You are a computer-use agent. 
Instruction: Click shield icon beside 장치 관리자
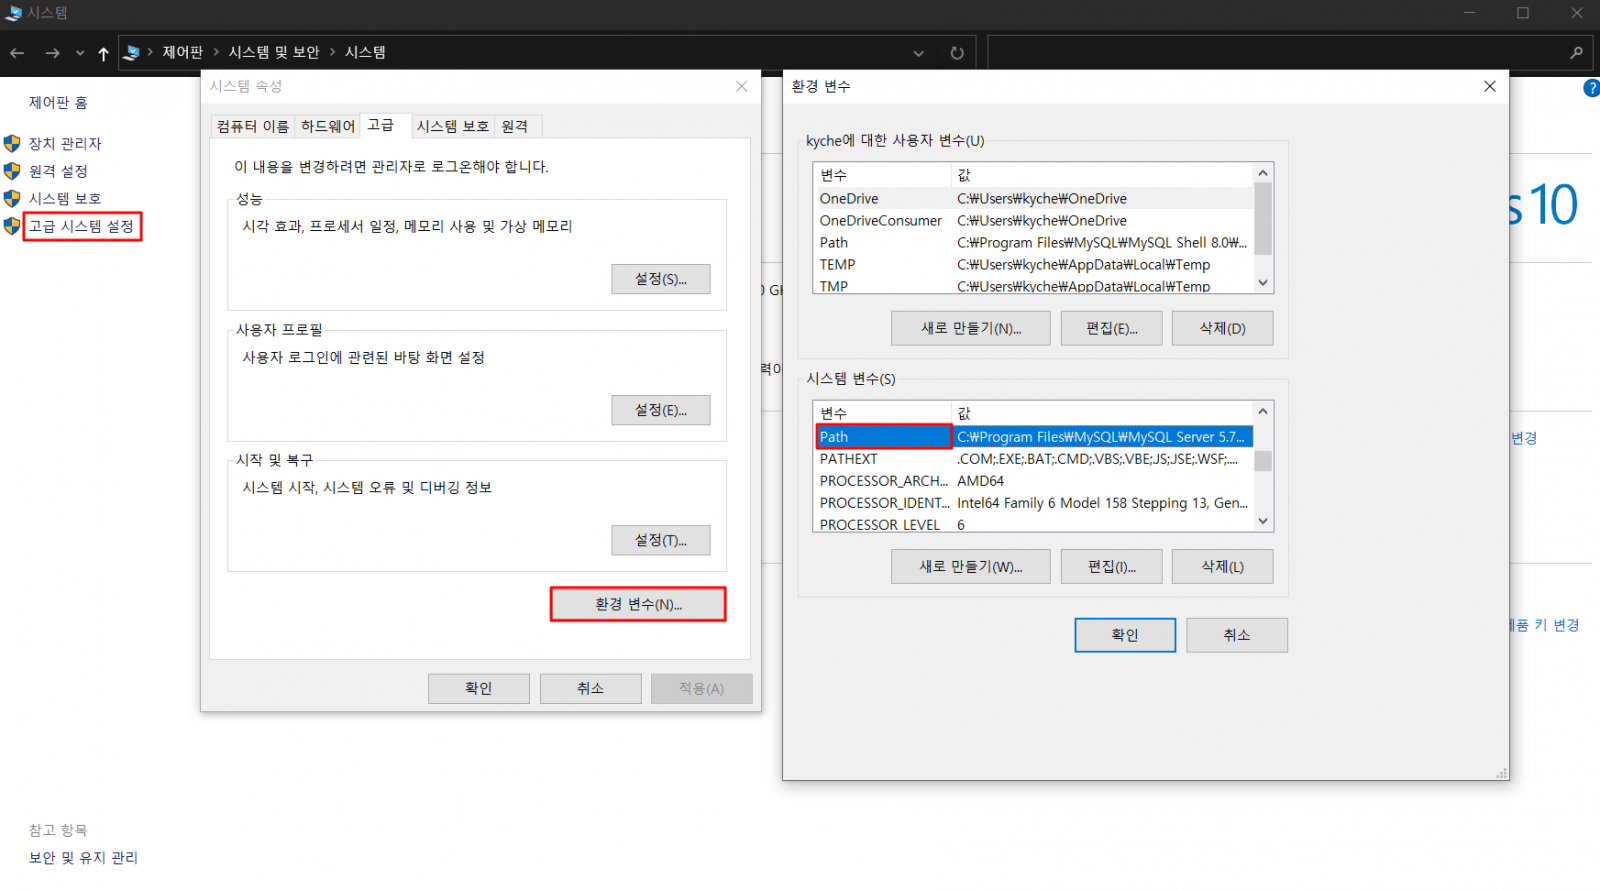(12, 144)
